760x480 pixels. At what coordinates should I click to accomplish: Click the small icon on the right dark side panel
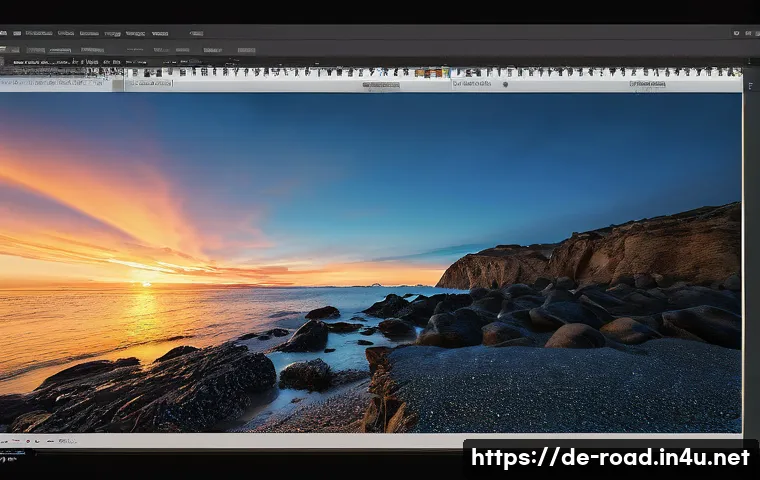751,86
